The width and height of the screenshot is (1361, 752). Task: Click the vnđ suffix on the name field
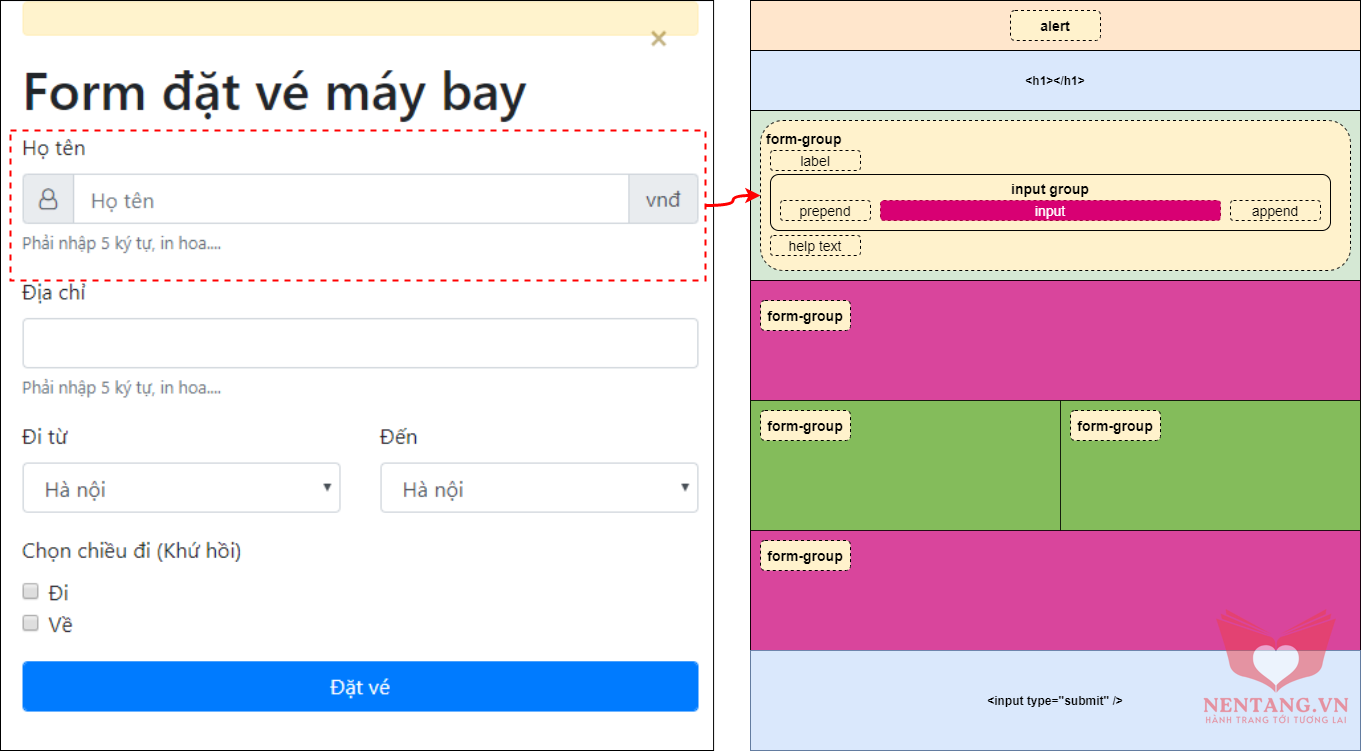663,200
